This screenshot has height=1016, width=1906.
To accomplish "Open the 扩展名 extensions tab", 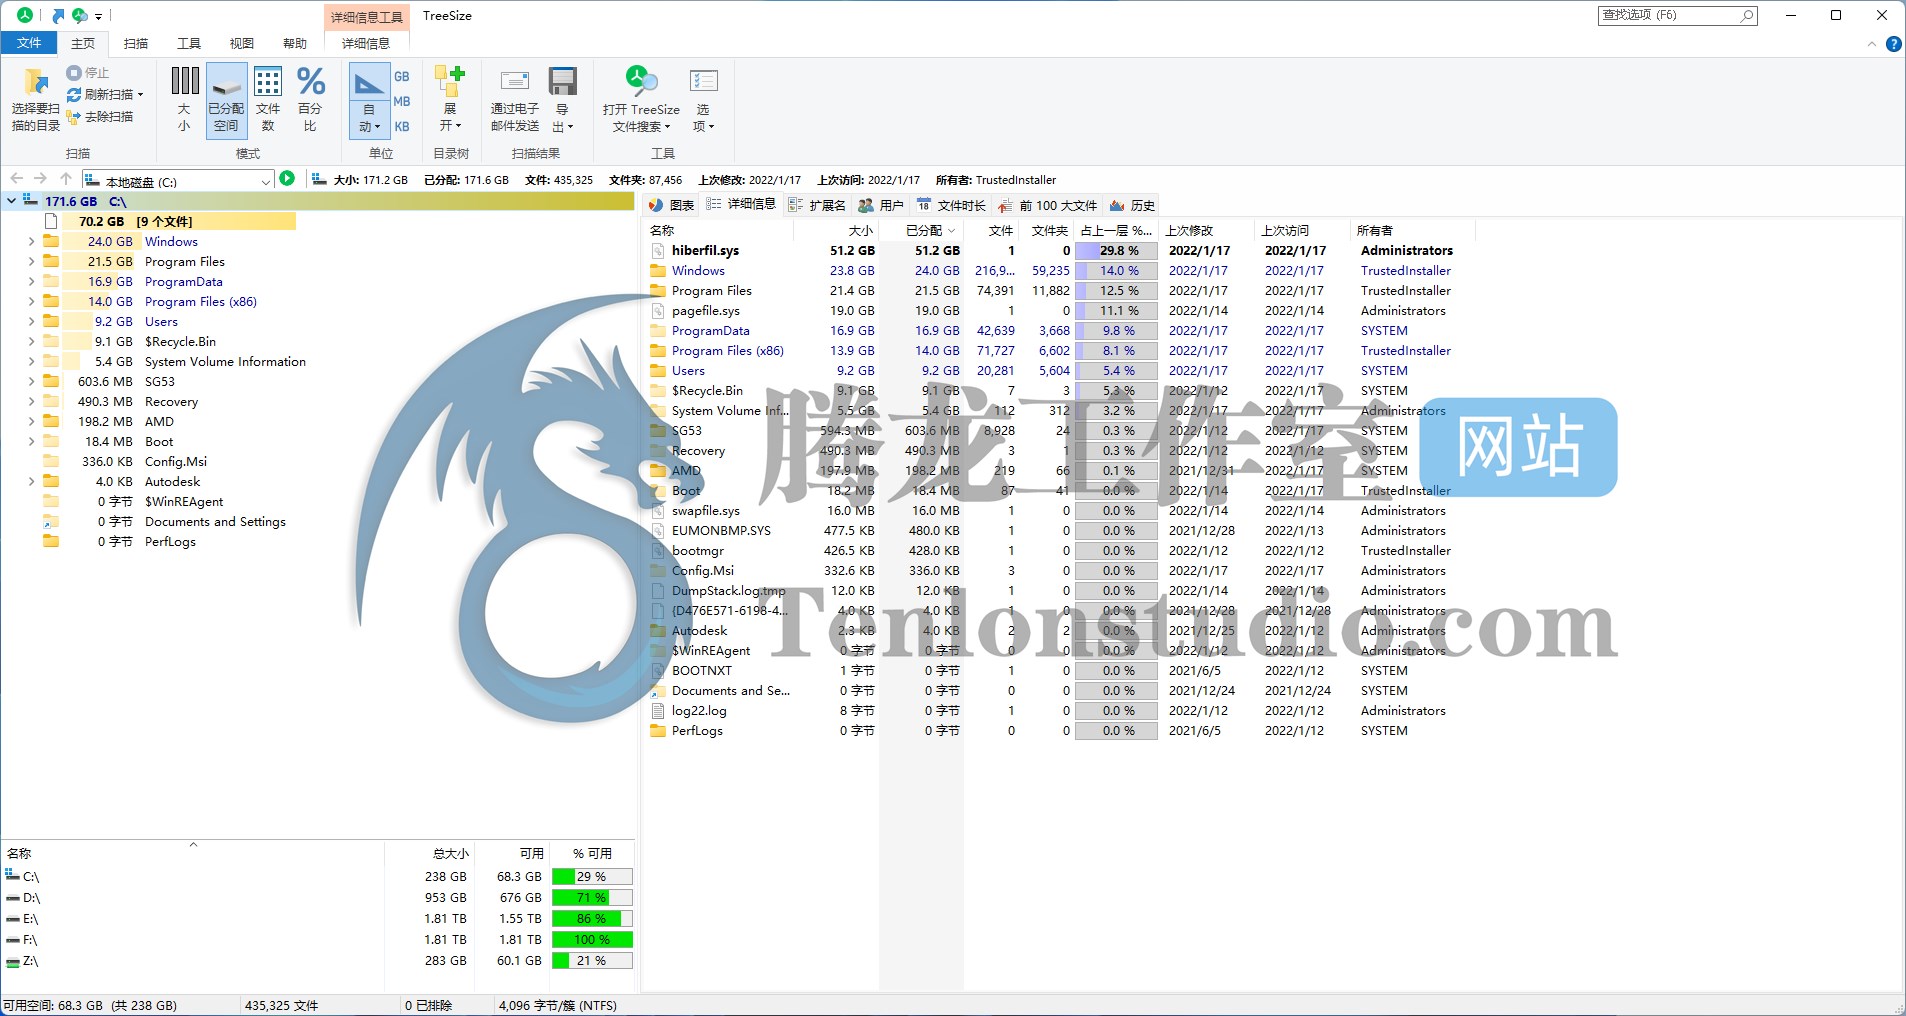I will 817,205.
